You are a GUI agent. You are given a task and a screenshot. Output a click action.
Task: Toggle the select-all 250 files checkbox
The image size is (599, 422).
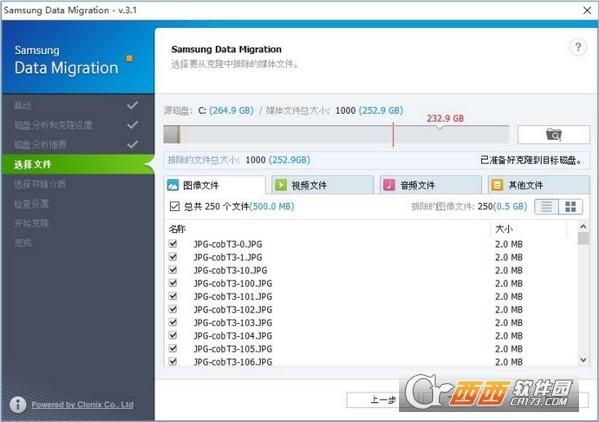[175, 207]
